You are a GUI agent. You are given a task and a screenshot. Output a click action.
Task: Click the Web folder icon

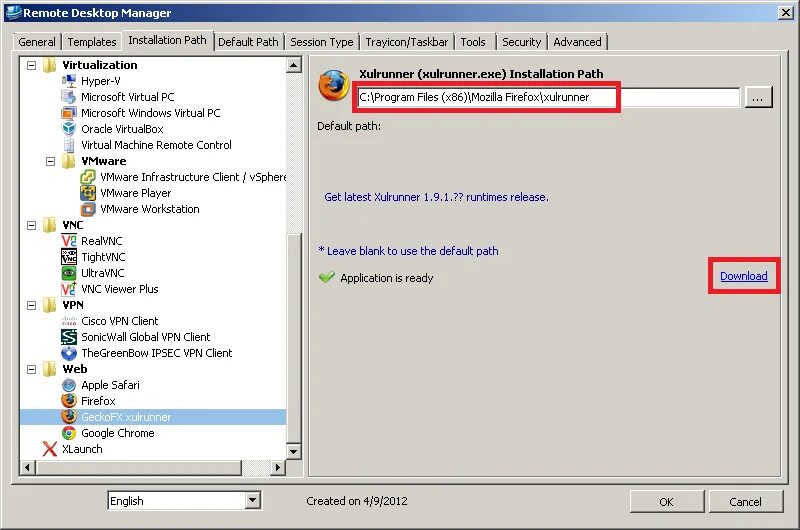click(50, 369)
